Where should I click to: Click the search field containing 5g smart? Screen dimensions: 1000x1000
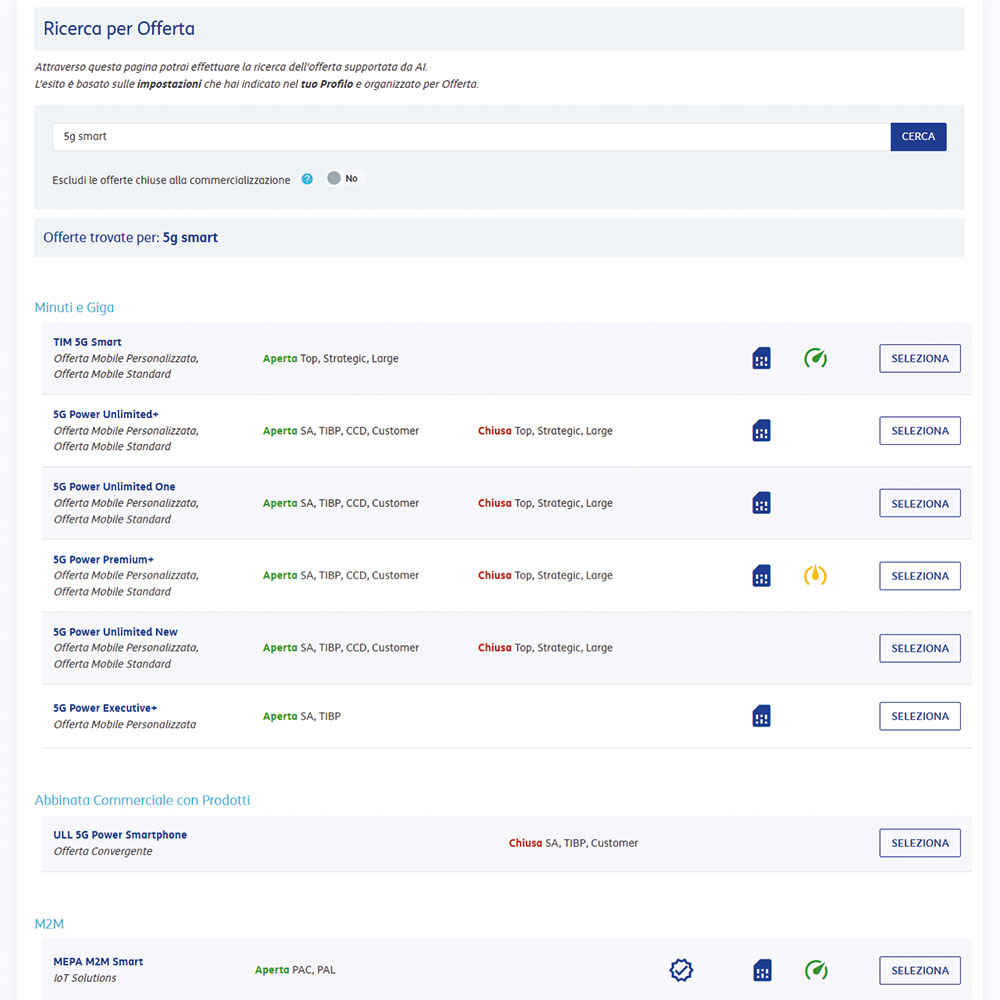pos(470,137)
